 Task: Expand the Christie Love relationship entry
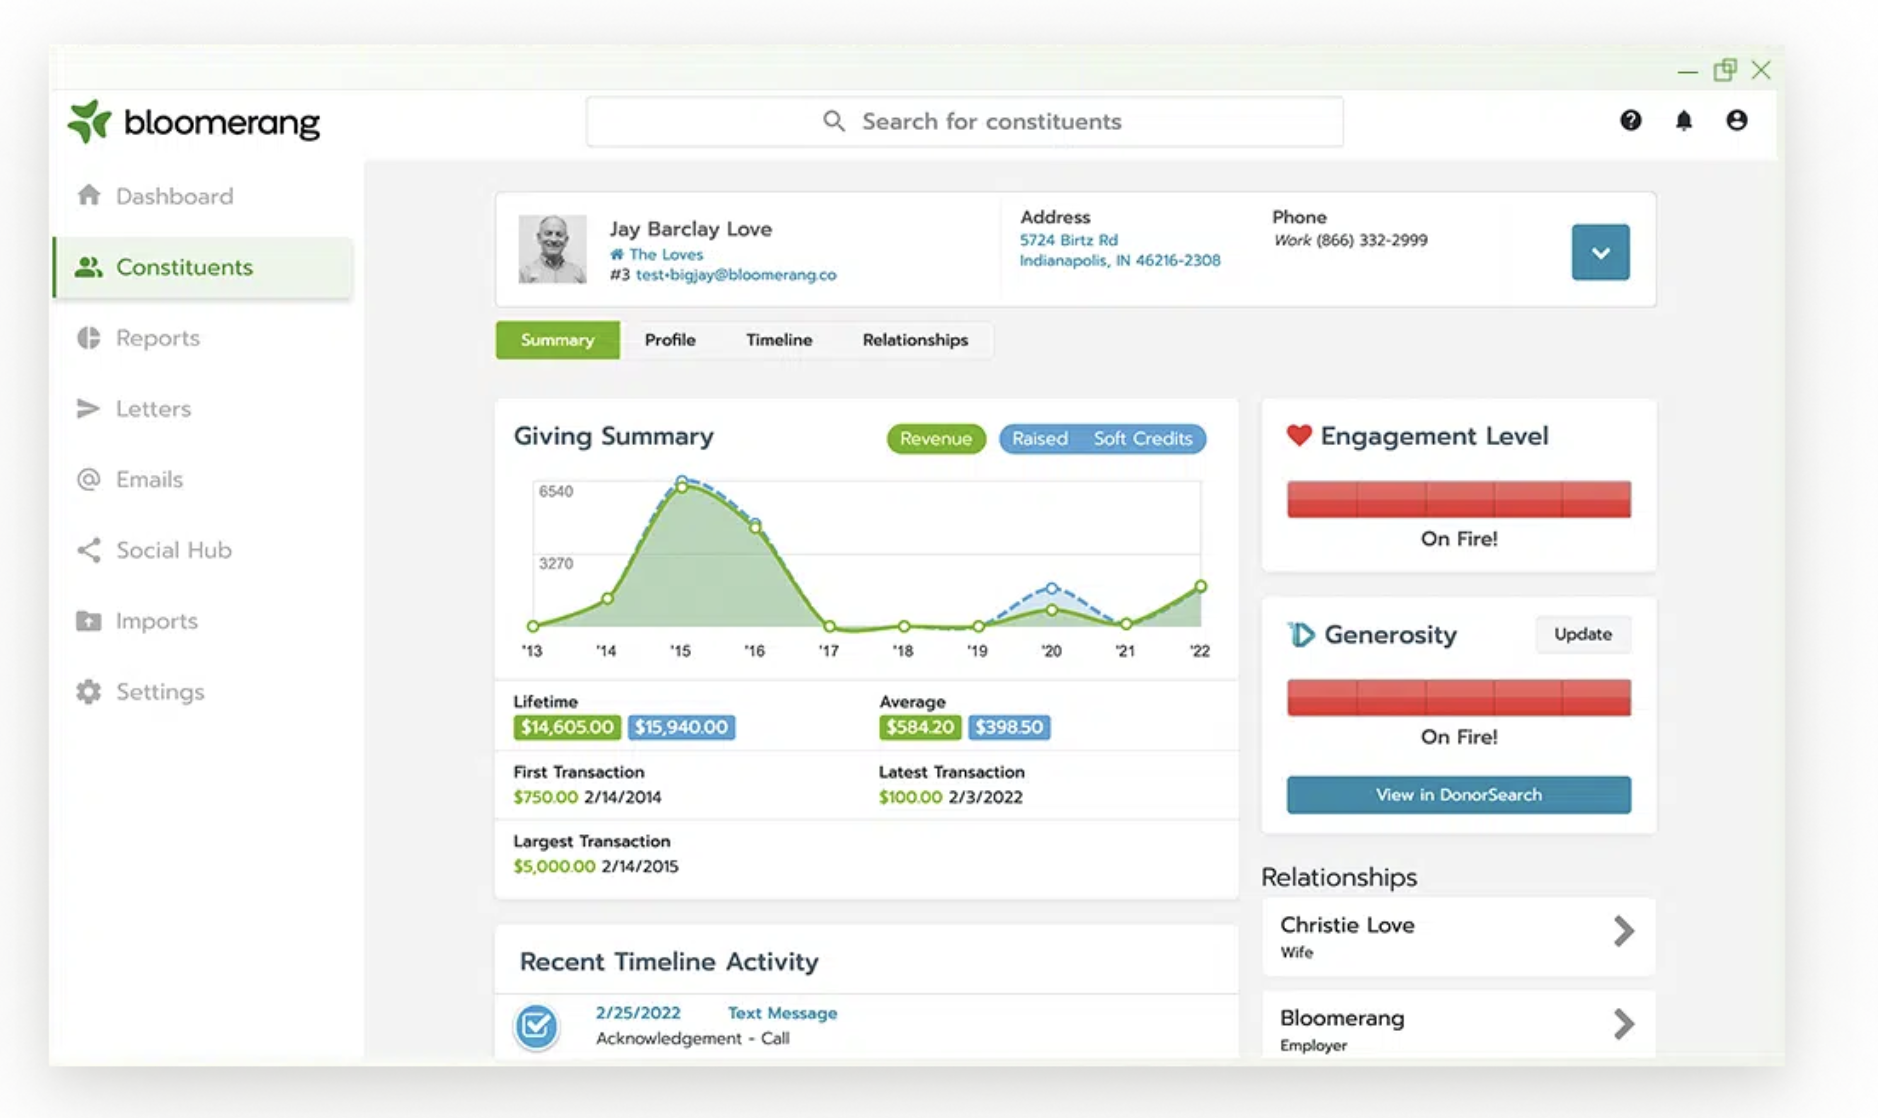(1624, 931)
